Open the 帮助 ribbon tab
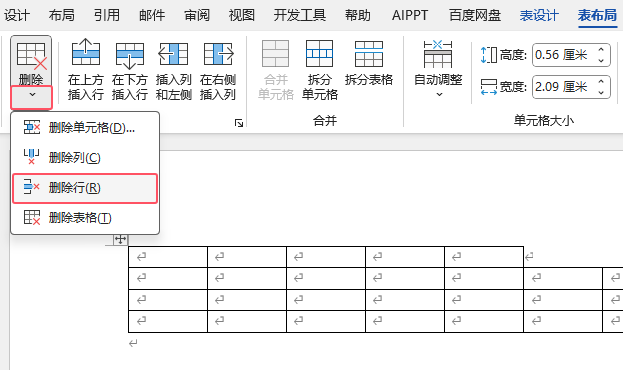The width and height of the screenshot is (623, 370). click(358, 15)
